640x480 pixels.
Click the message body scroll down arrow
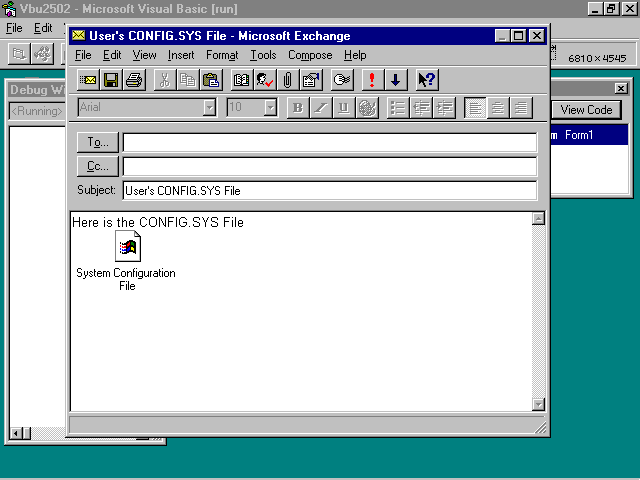(x=538, y=404)
